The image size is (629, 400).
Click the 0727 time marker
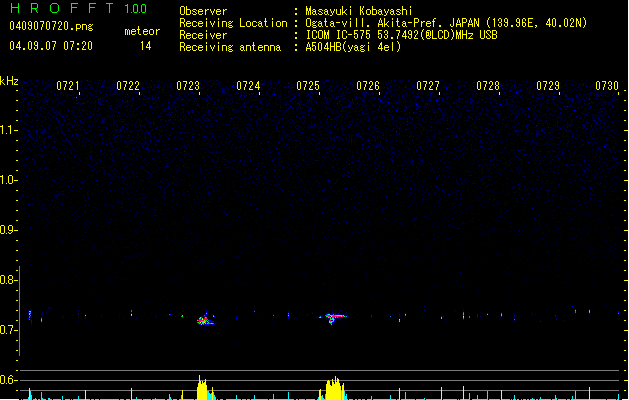(x=428, y=86)
